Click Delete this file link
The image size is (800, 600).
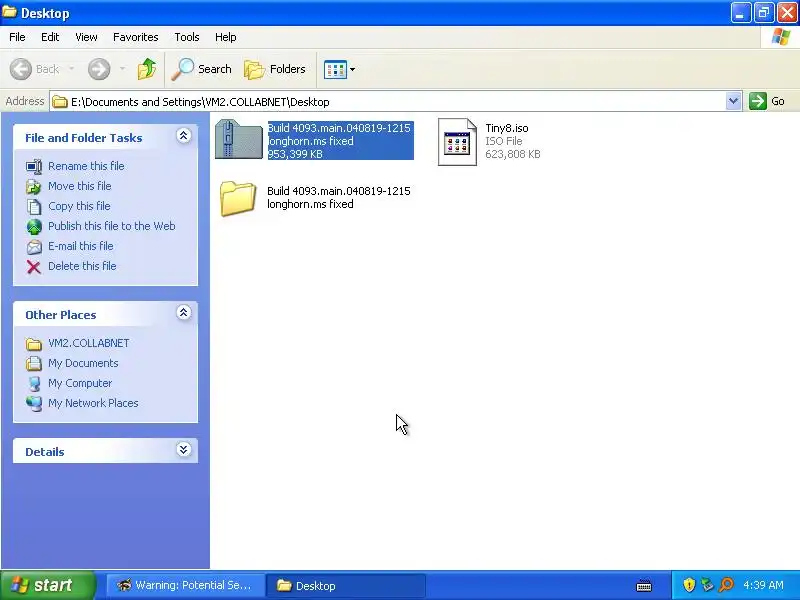(82, 266)
